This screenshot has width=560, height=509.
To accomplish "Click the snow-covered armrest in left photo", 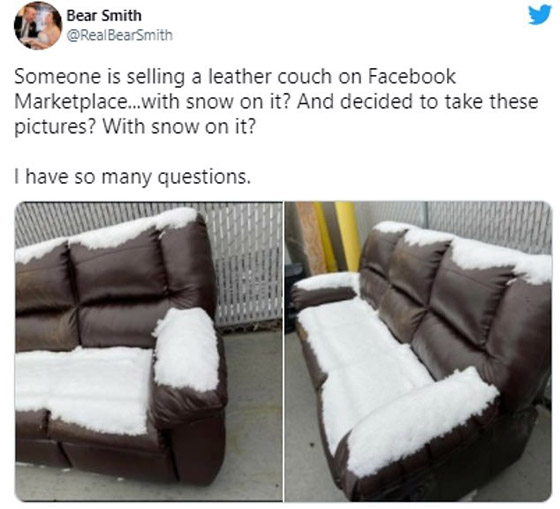I will 186,349.
